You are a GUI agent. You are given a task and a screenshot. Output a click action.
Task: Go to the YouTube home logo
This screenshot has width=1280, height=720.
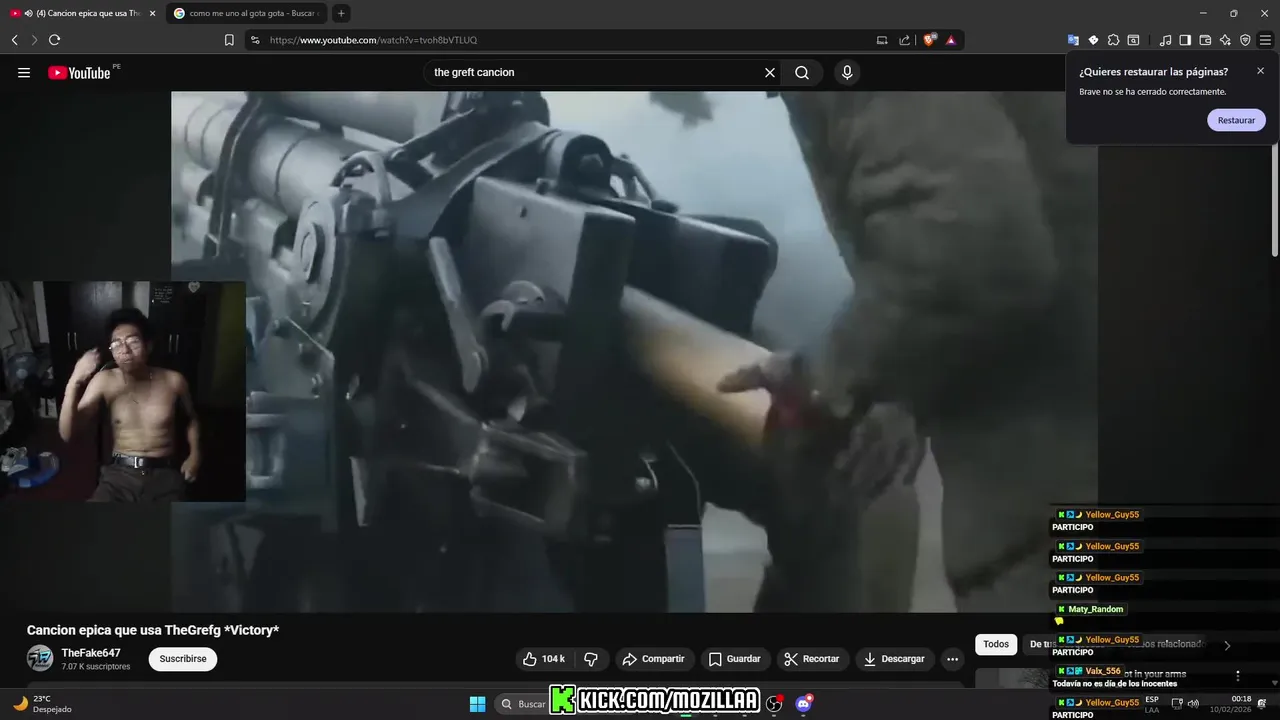(x=79, y=72)
